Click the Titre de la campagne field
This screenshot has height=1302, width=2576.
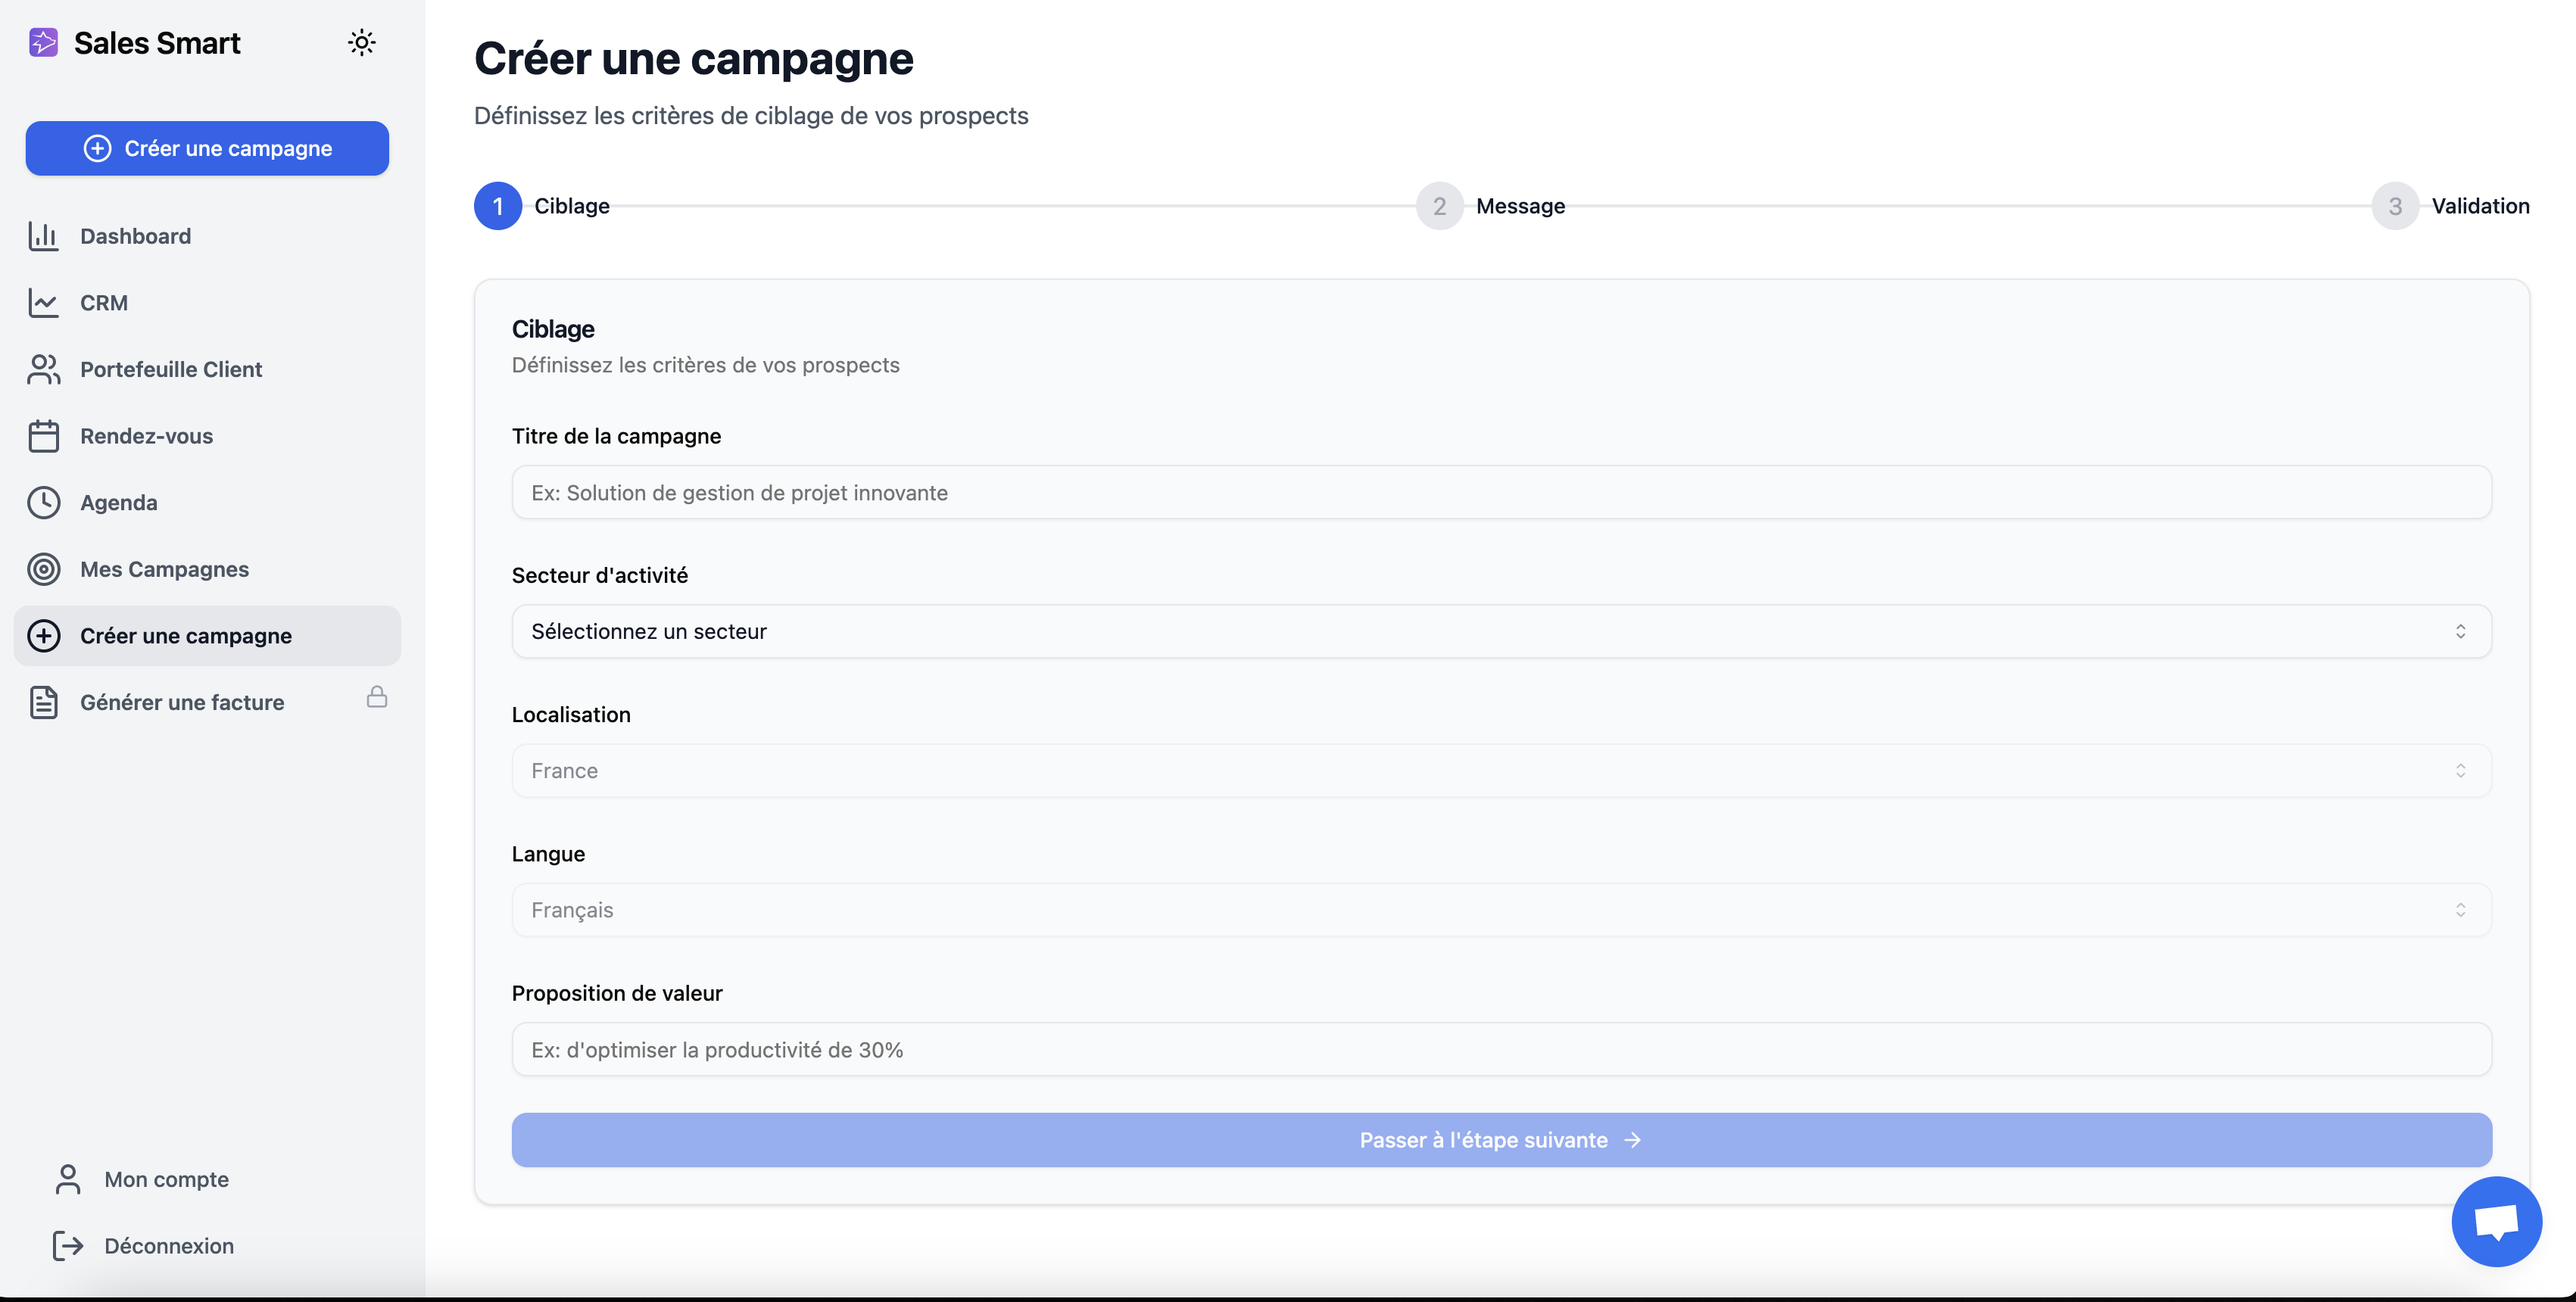(1500, 492)
